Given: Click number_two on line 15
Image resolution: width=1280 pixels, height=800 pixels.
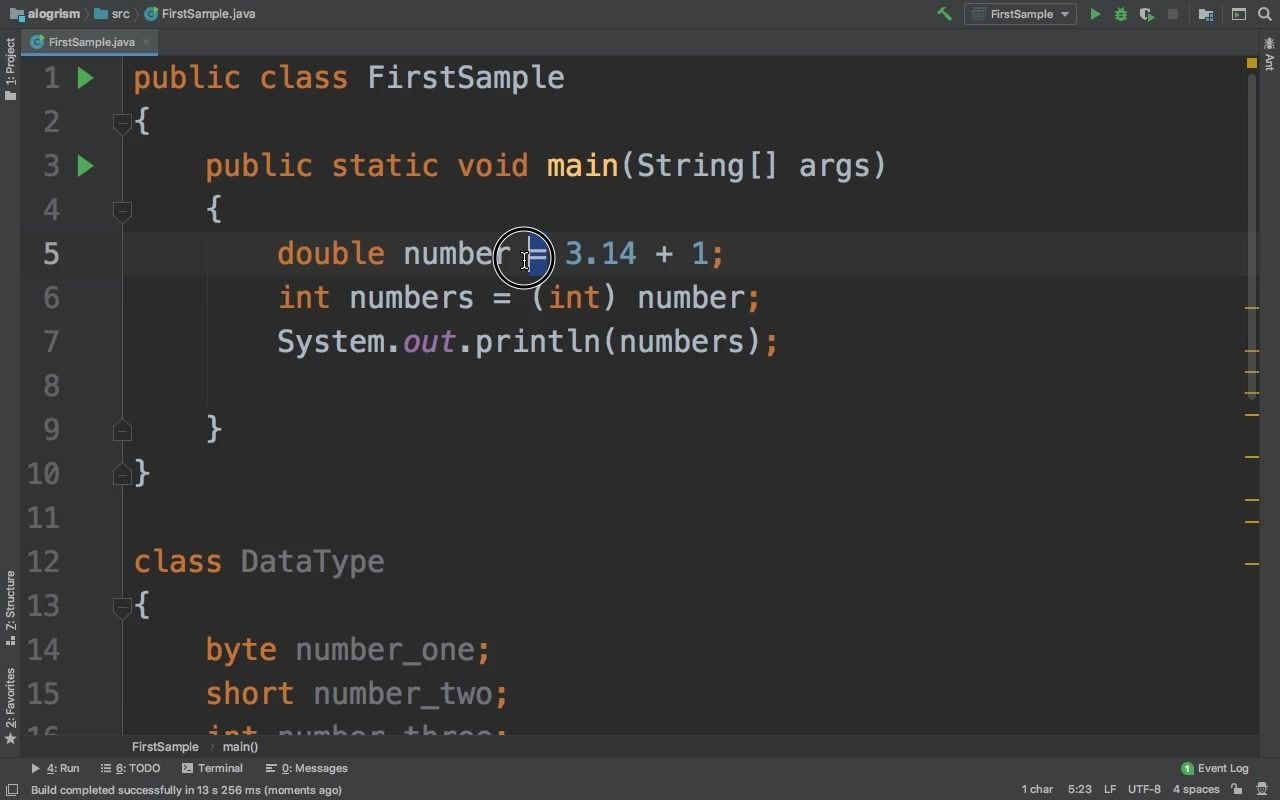Looking at the screenshot, I should pyautogui.click(x=402, y=694).
